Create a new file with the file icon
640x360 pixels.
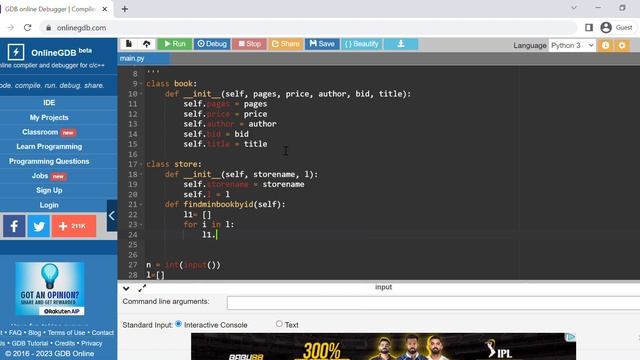129,44
